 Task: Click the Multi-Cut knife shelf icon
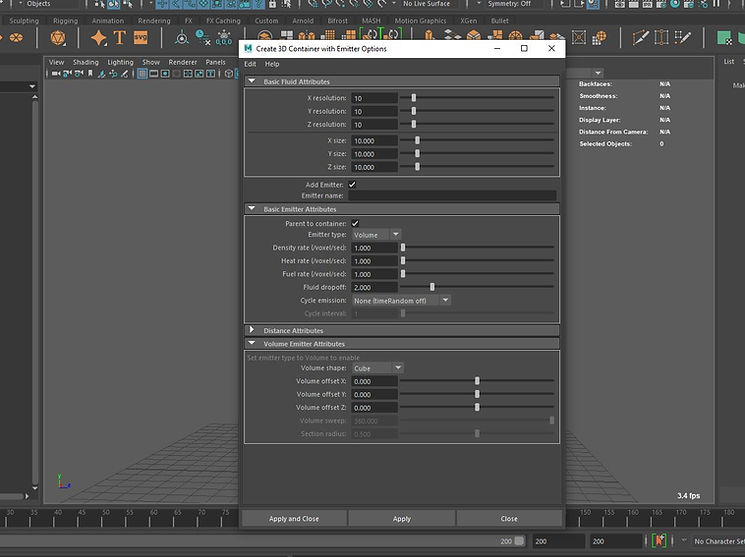(640, 38)
